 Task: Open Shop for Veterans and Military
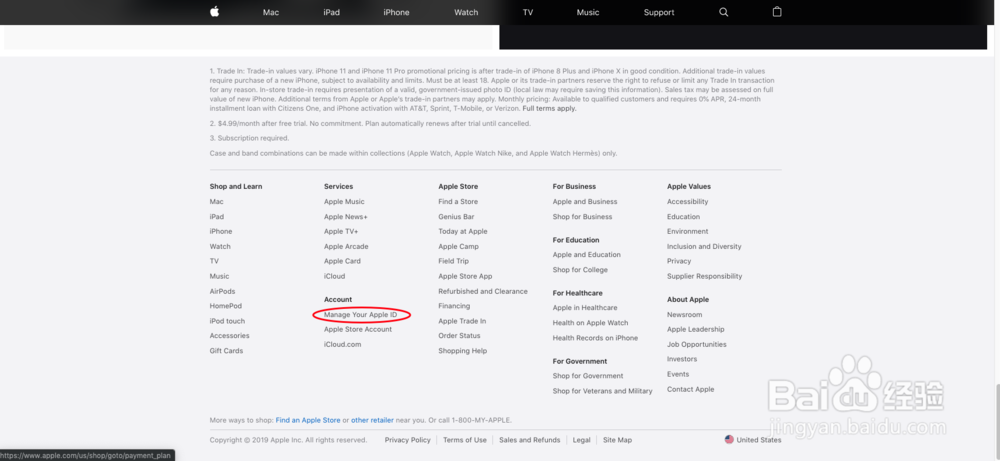point(603,391)
